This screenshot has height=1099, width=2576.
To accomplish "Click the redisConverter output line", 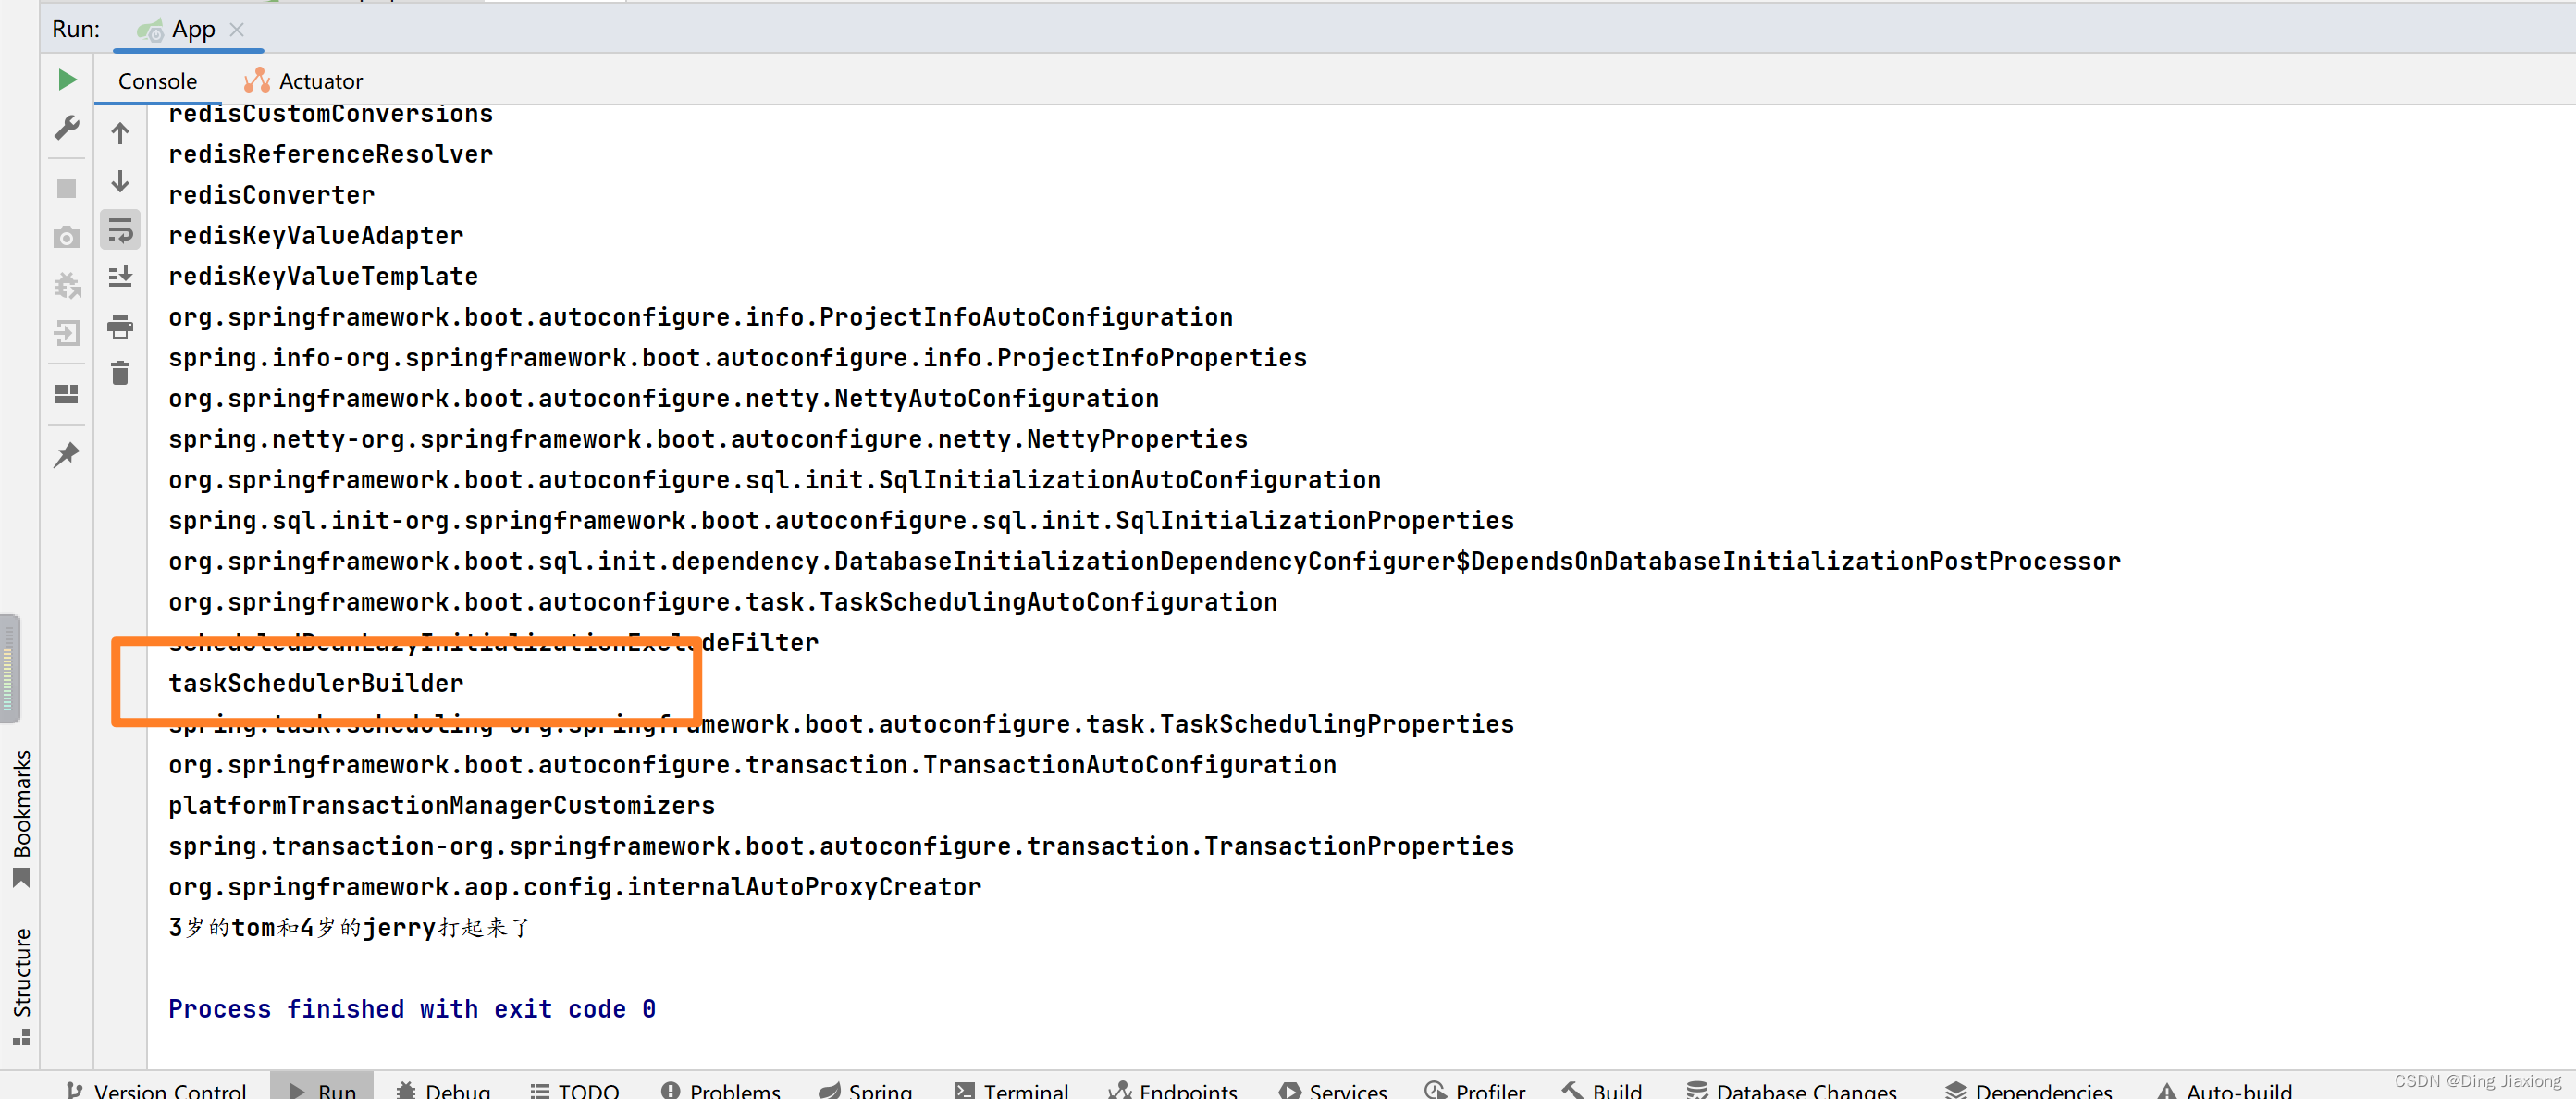I will pyautogui.click(x=271, y=195).
